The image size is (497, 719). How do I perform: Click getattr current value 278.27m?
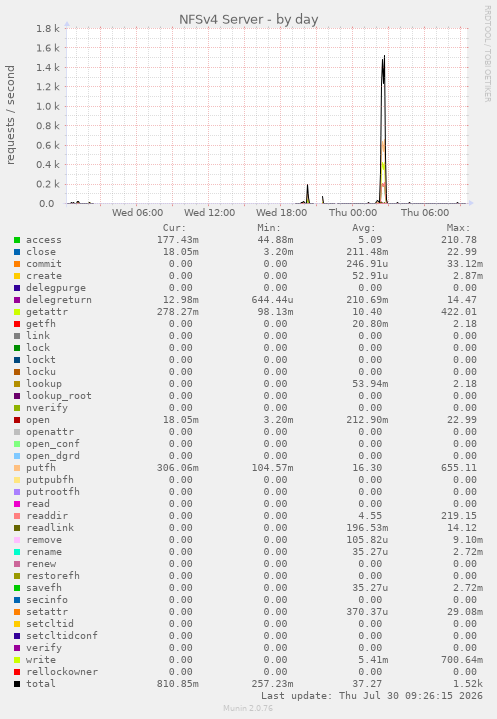coord(178,312)
